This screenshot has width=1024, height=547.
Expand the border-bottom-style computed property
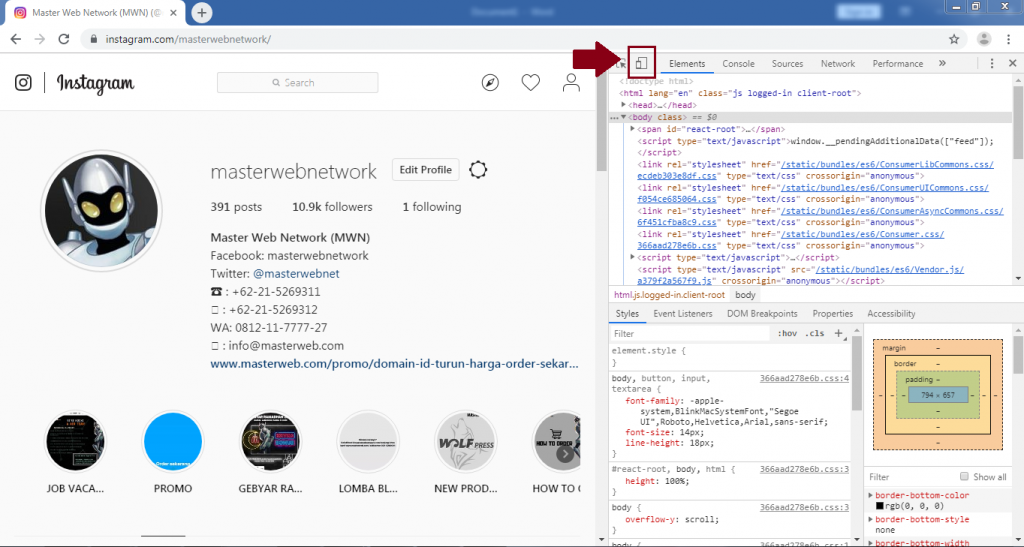click(871, 520)
